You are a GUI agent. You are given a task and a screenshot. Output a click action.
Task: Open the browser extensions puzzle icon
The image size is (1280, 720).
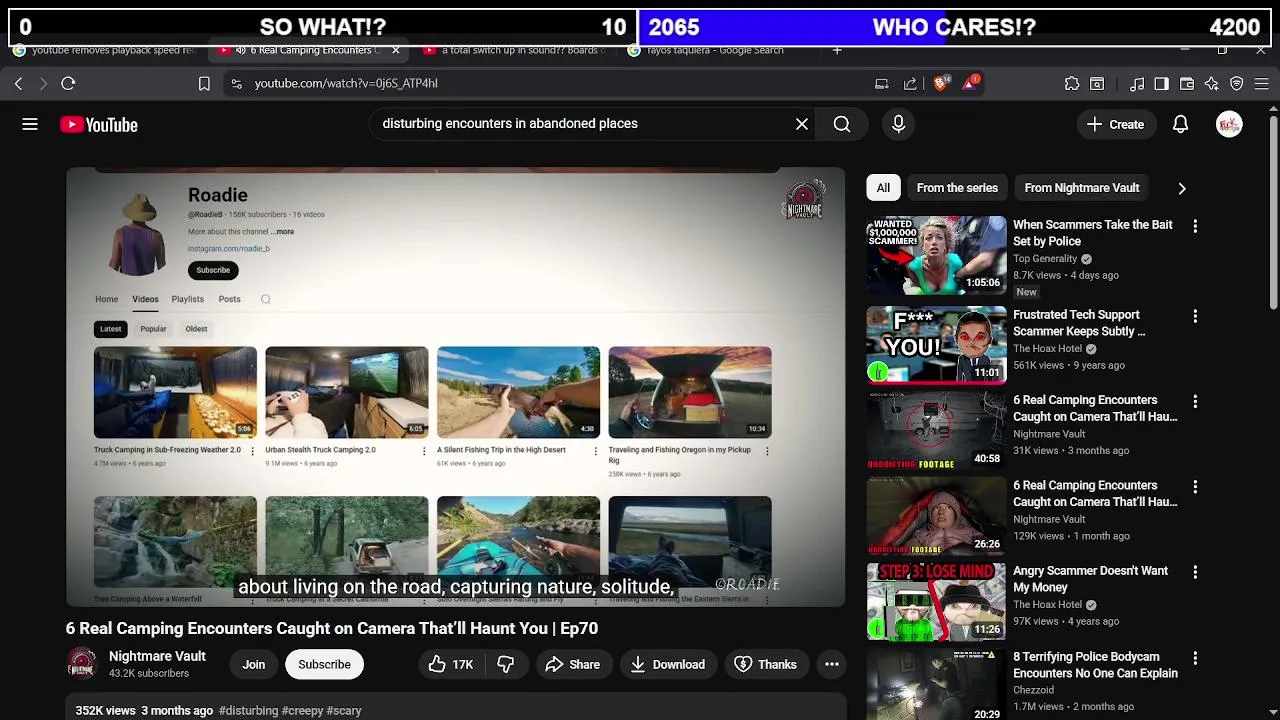1072,84
